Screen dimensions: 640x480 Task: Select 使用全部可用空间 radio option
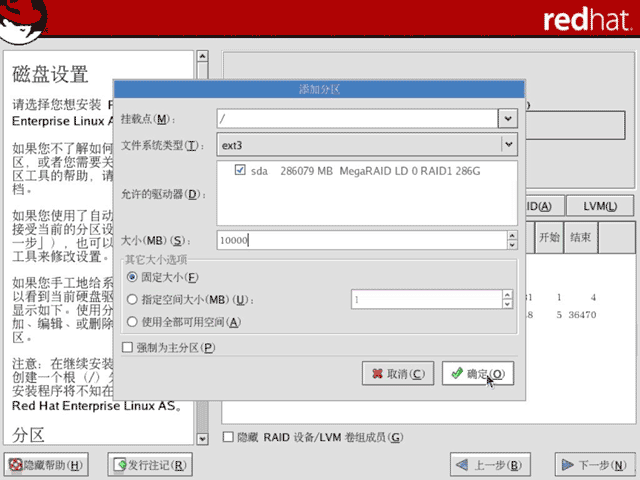coord(132,322)
